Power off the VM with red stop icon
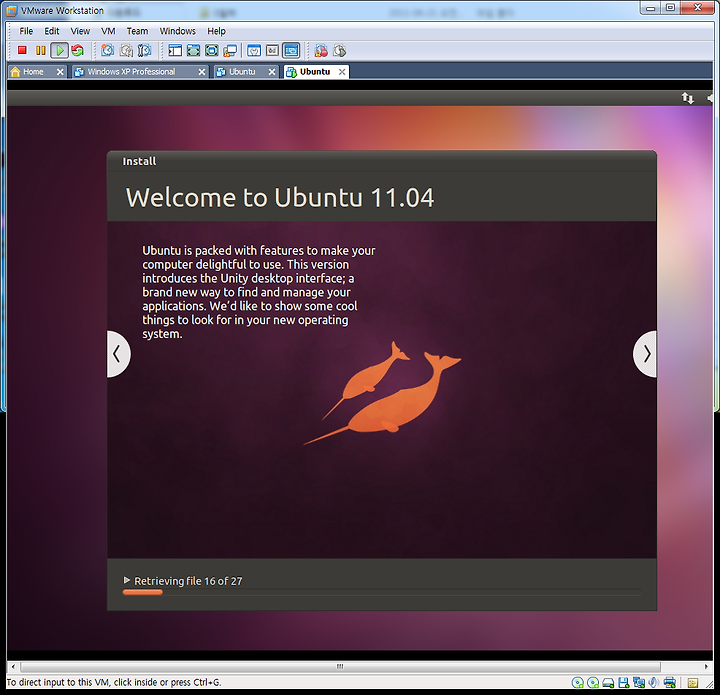This screenshot has width=720, height=695. click(22, 50)
